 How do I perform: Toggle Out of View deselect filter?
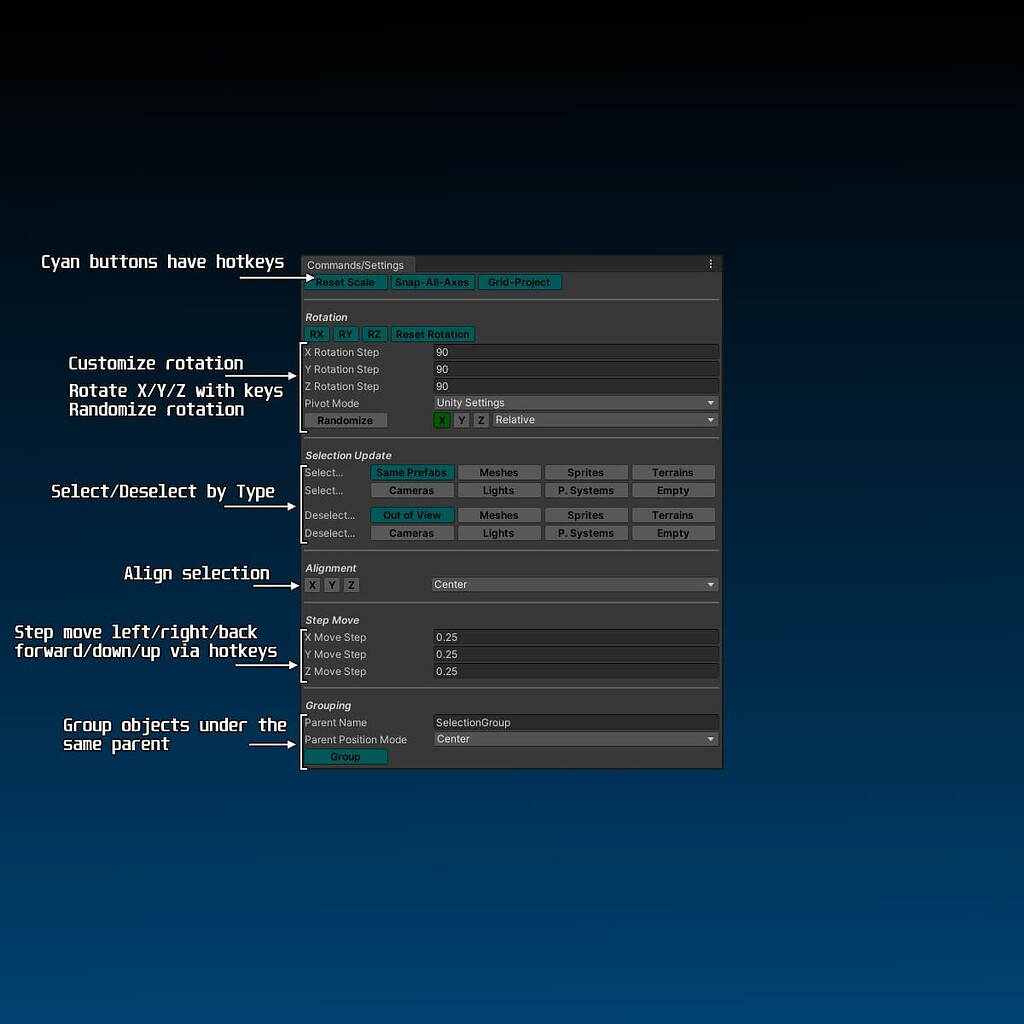pos(412,514)
